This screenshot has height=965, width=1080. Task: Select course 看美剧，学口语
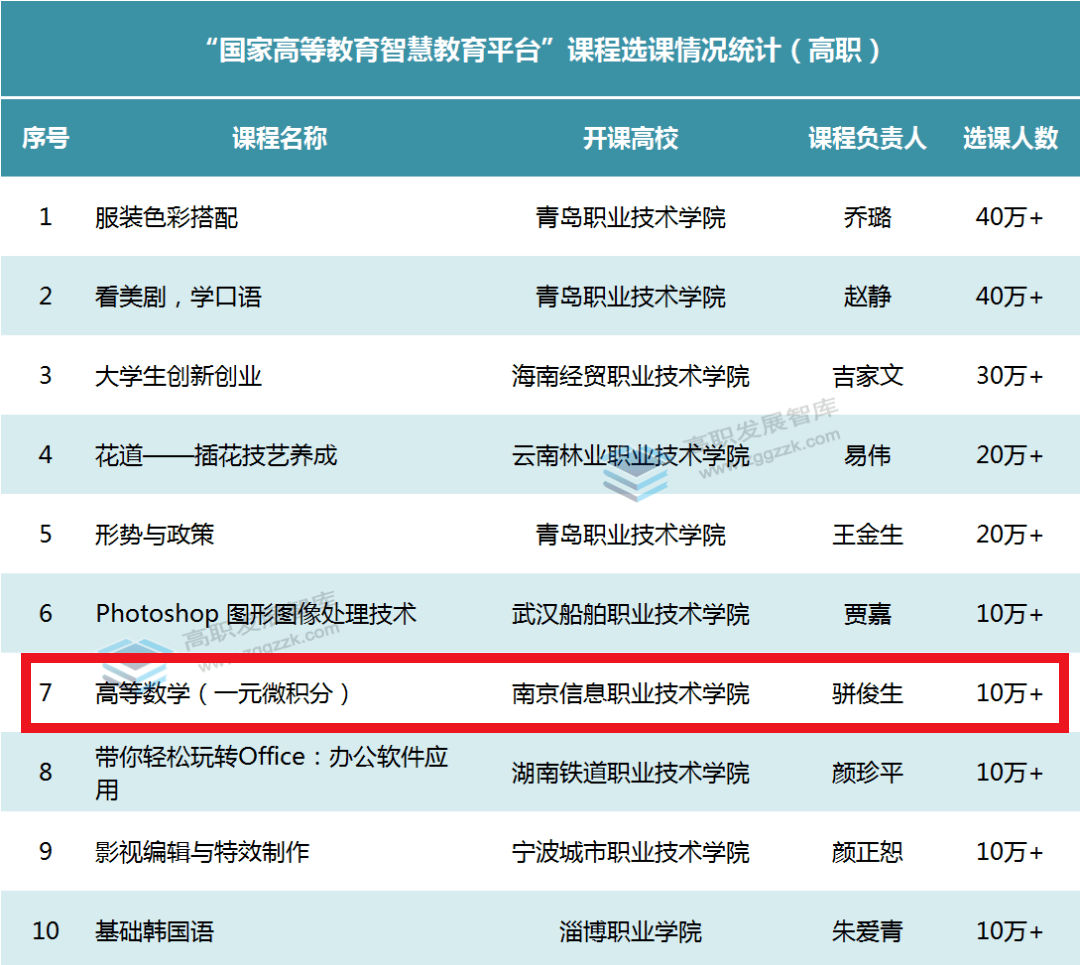[178, 296]
